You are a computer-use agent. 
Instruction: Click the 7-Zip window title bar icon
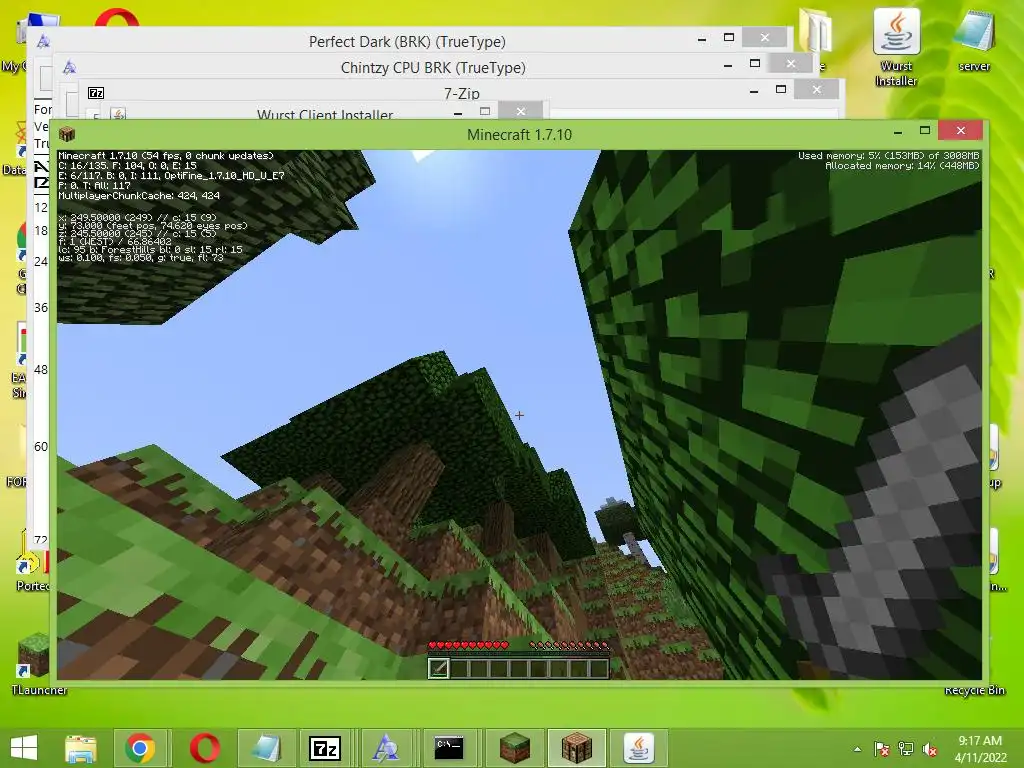tap(96, 93)
